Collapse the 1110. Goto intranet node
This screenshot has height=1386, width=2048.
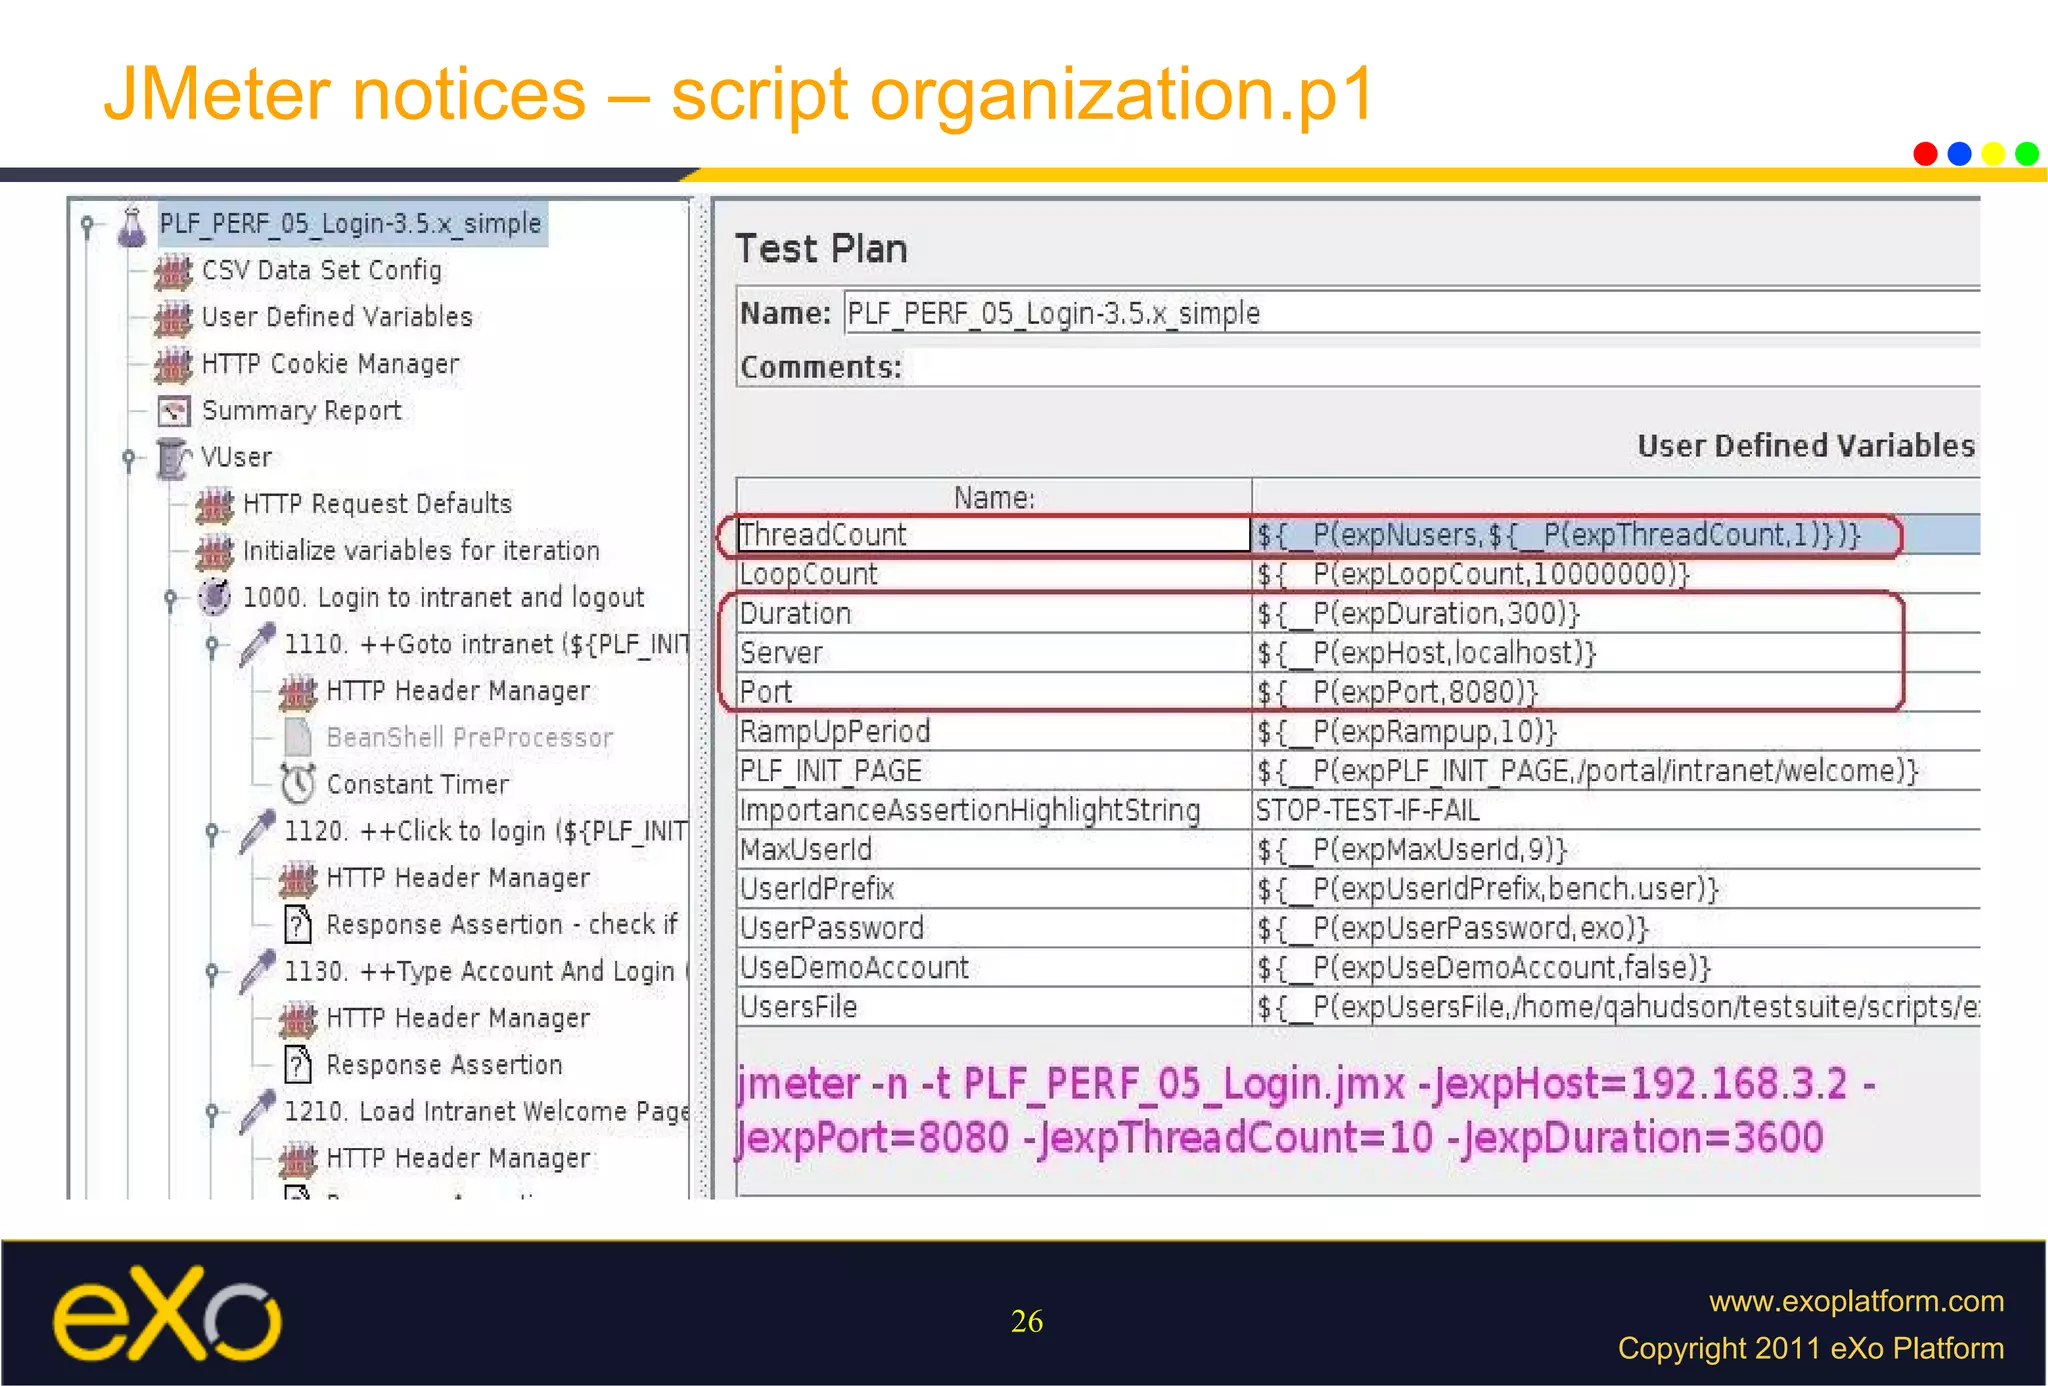pyautogui.click(x=212, y=645)
